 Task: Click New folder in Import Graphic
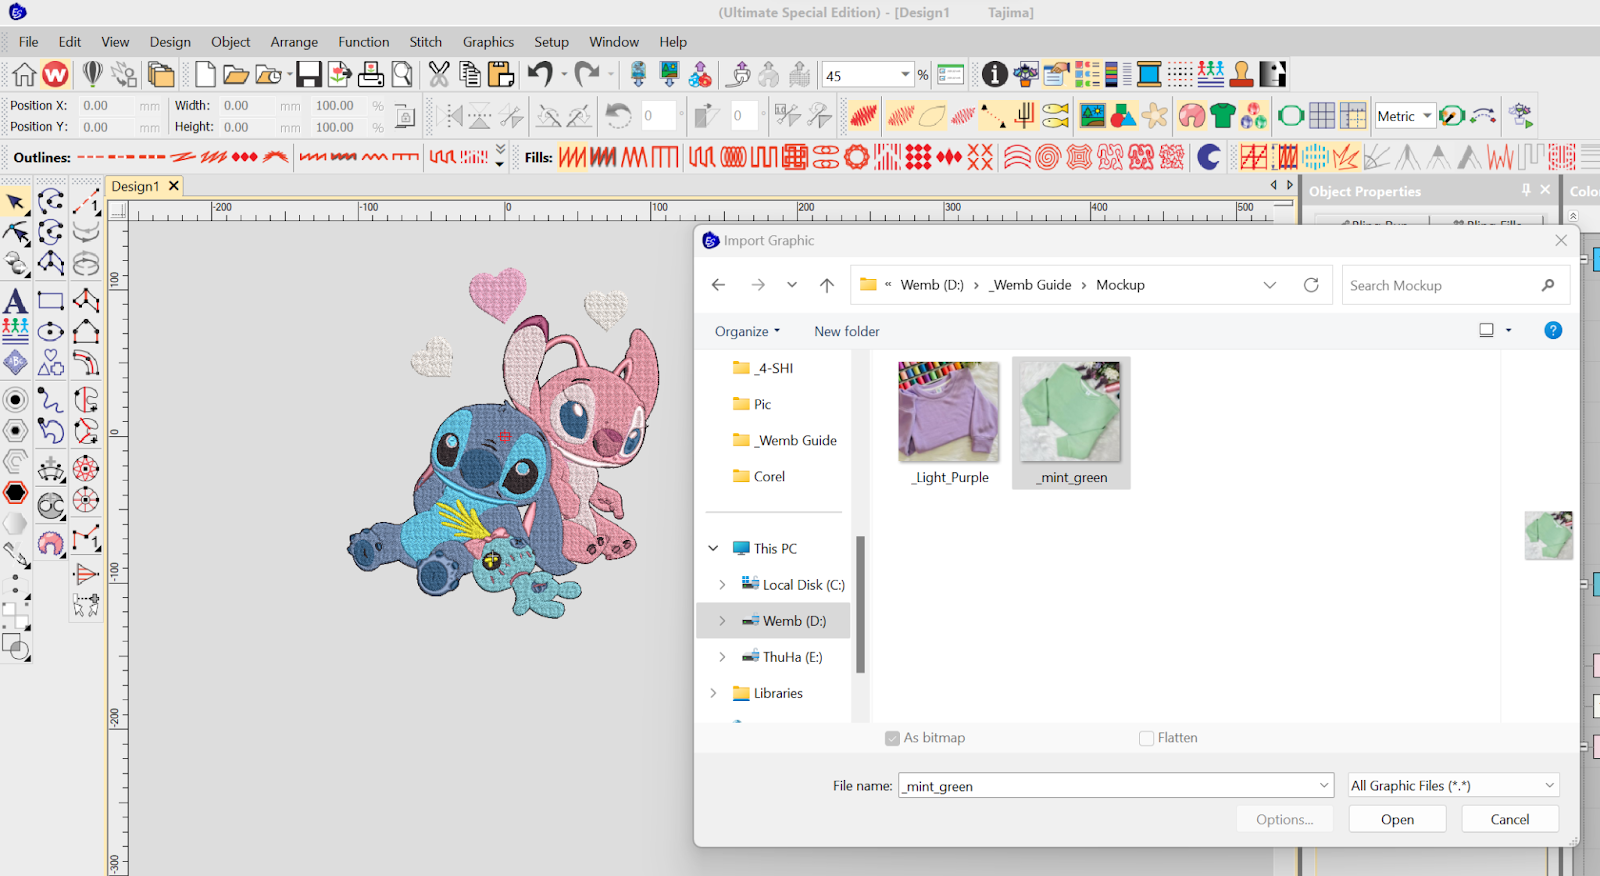(x=847, y=331)
